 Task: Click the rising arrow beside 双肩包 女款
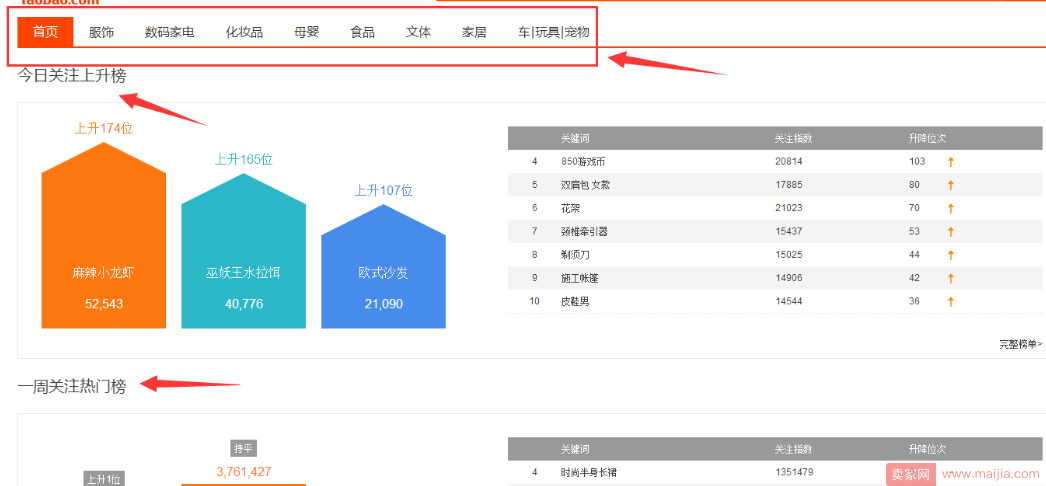[x=951, y=185]
